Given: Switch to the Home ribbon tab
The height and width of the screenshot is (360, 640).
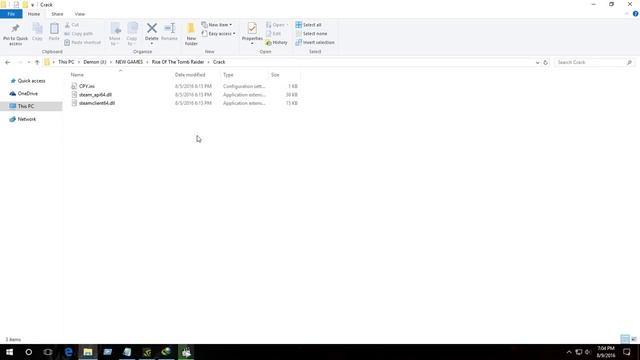Looking at the screenshot, I should [34, 14].
